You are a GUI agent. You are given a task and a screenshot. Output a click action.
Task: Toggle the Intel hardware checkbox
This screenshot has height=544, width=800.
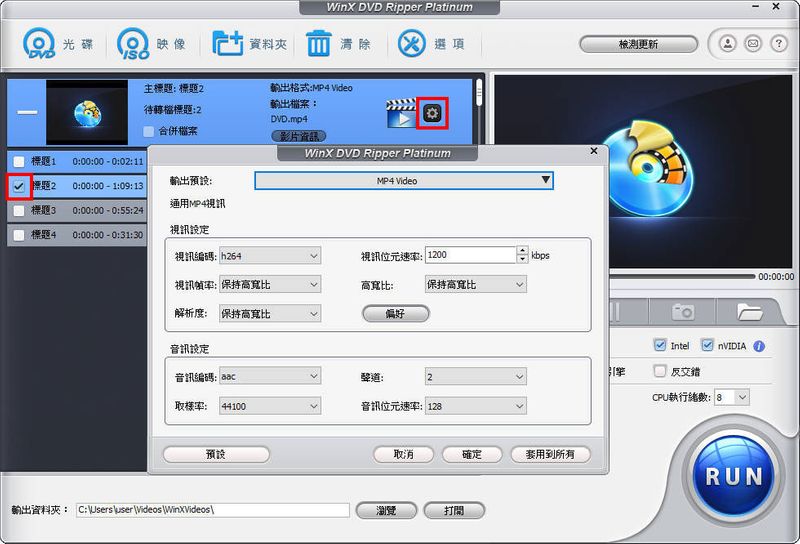coord(660,345)
